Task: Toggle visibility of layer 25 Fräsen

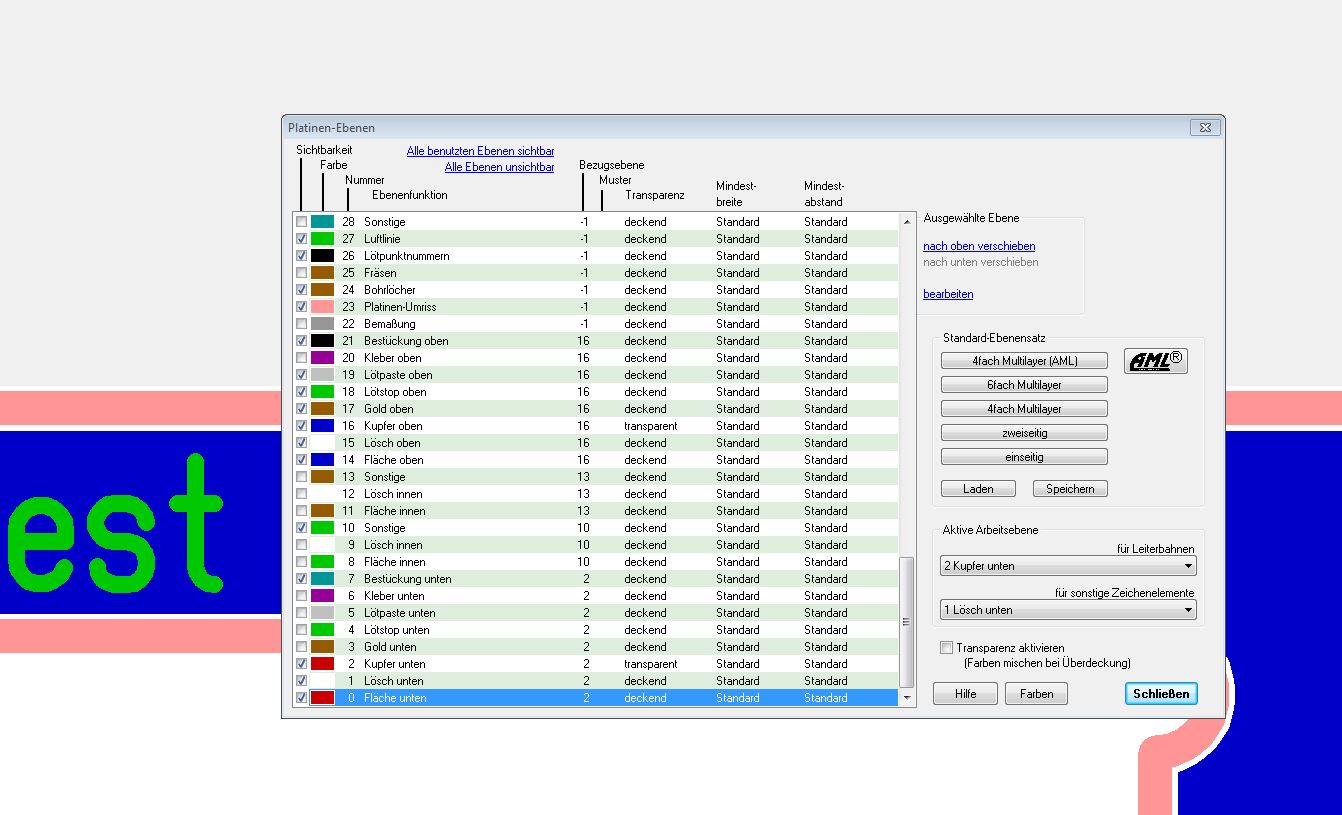Action: point(302,273)
